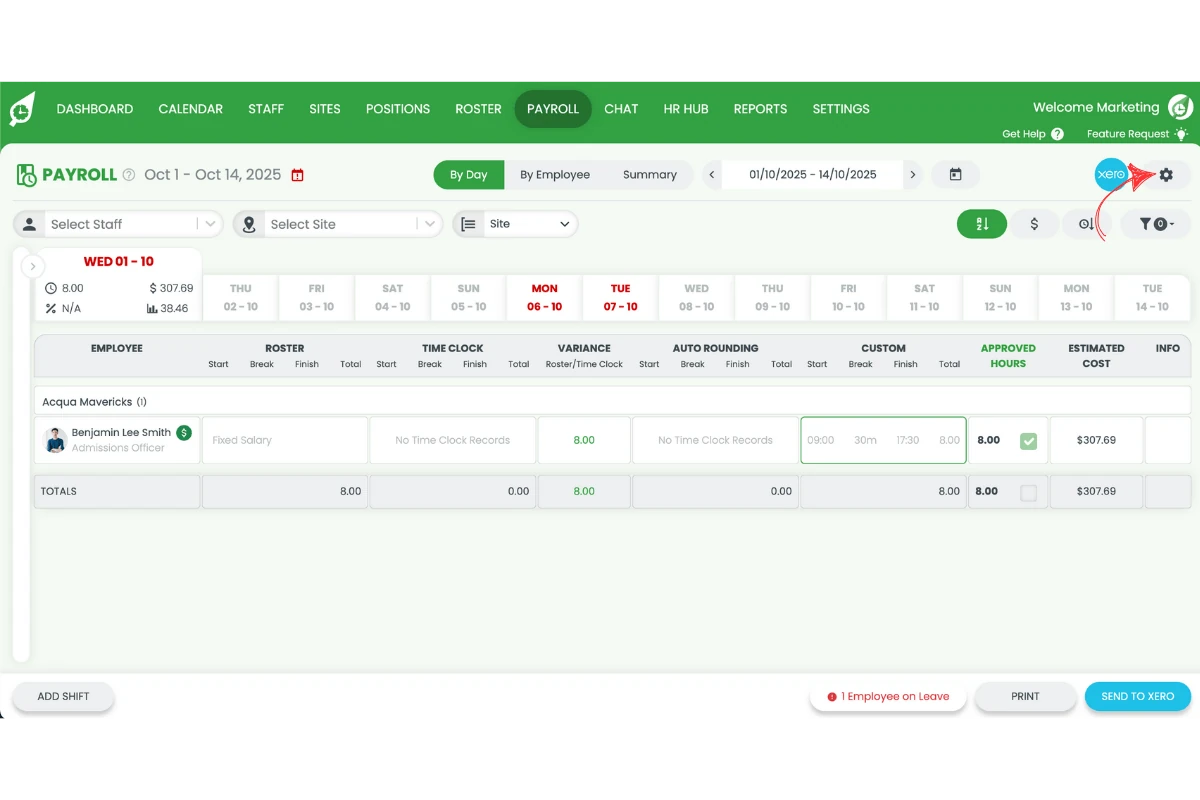Open REPORTS menu item
This screenshot has width=1200, height=800.
point(760,109)
